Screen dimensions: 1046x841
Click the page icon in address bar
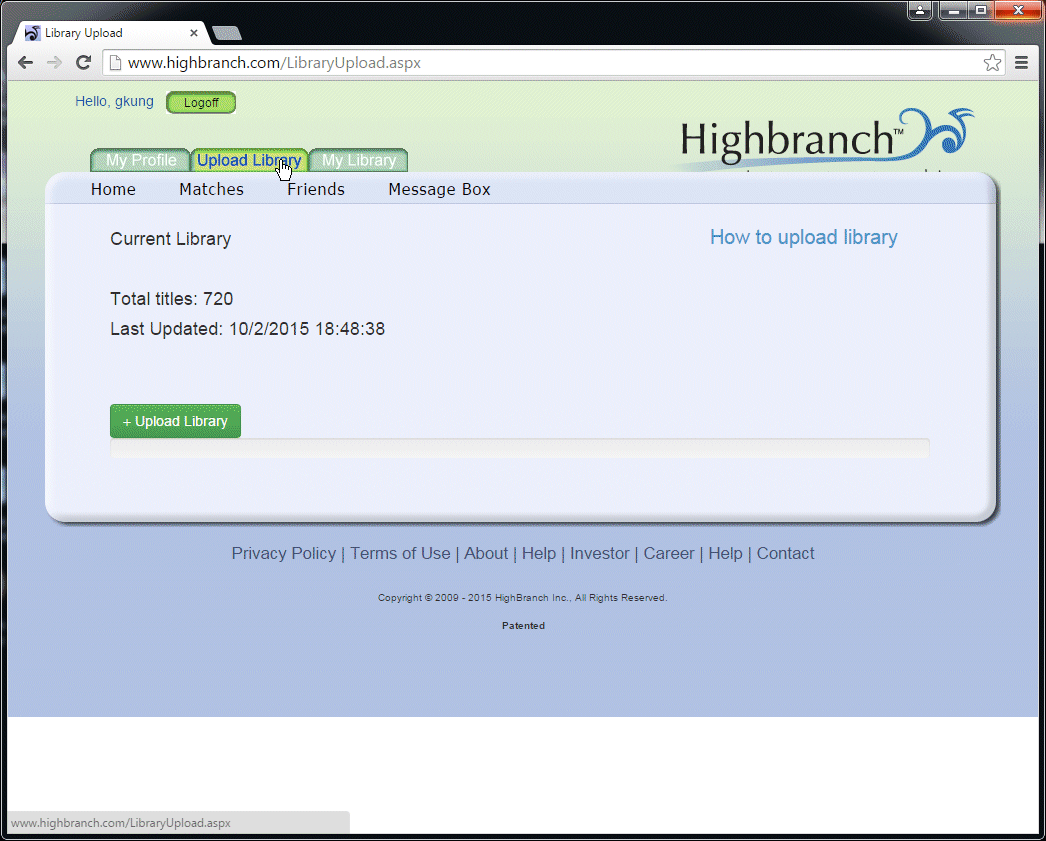[115, 63]
